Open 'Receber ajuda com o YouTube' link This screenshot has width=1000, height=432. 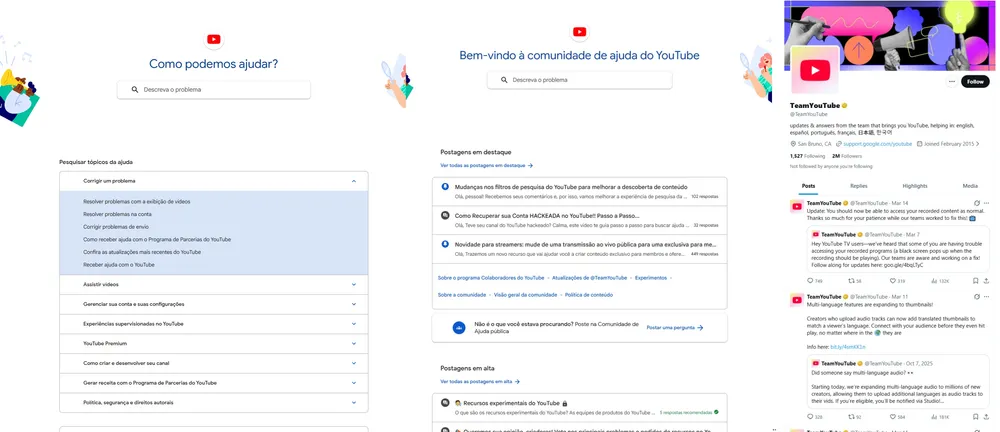119,264
